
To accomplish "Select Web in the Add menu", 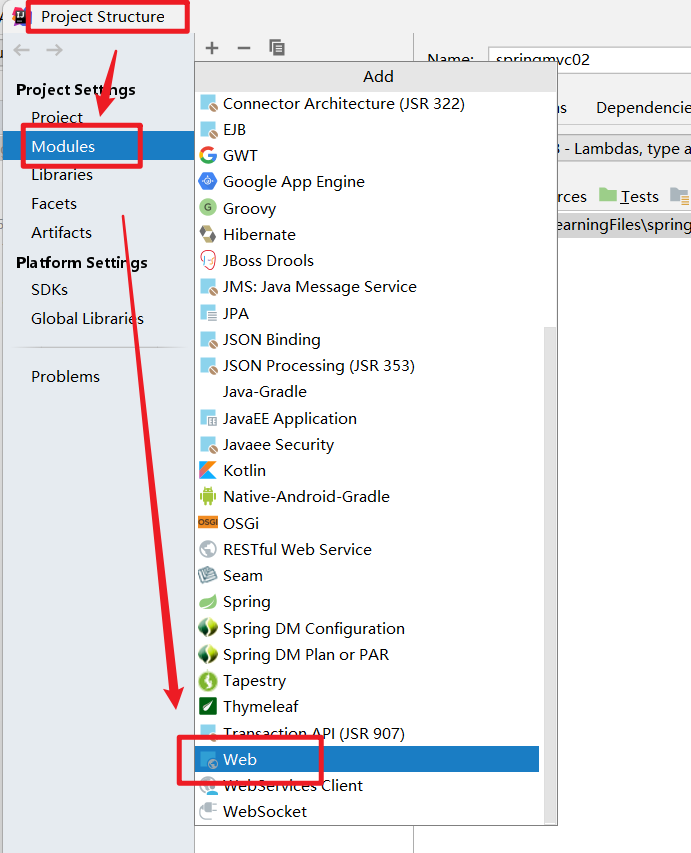I will point(367,759).
